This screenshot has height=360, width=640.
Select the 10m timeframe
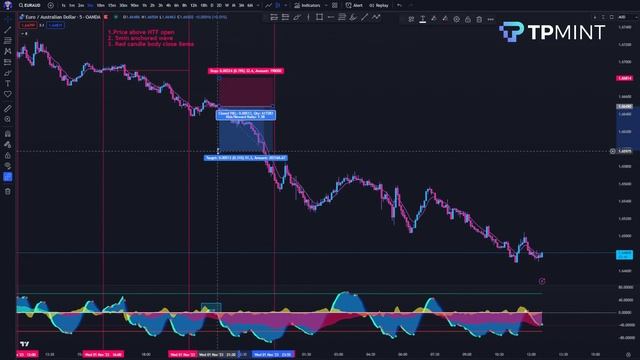[x=100, y=5]
